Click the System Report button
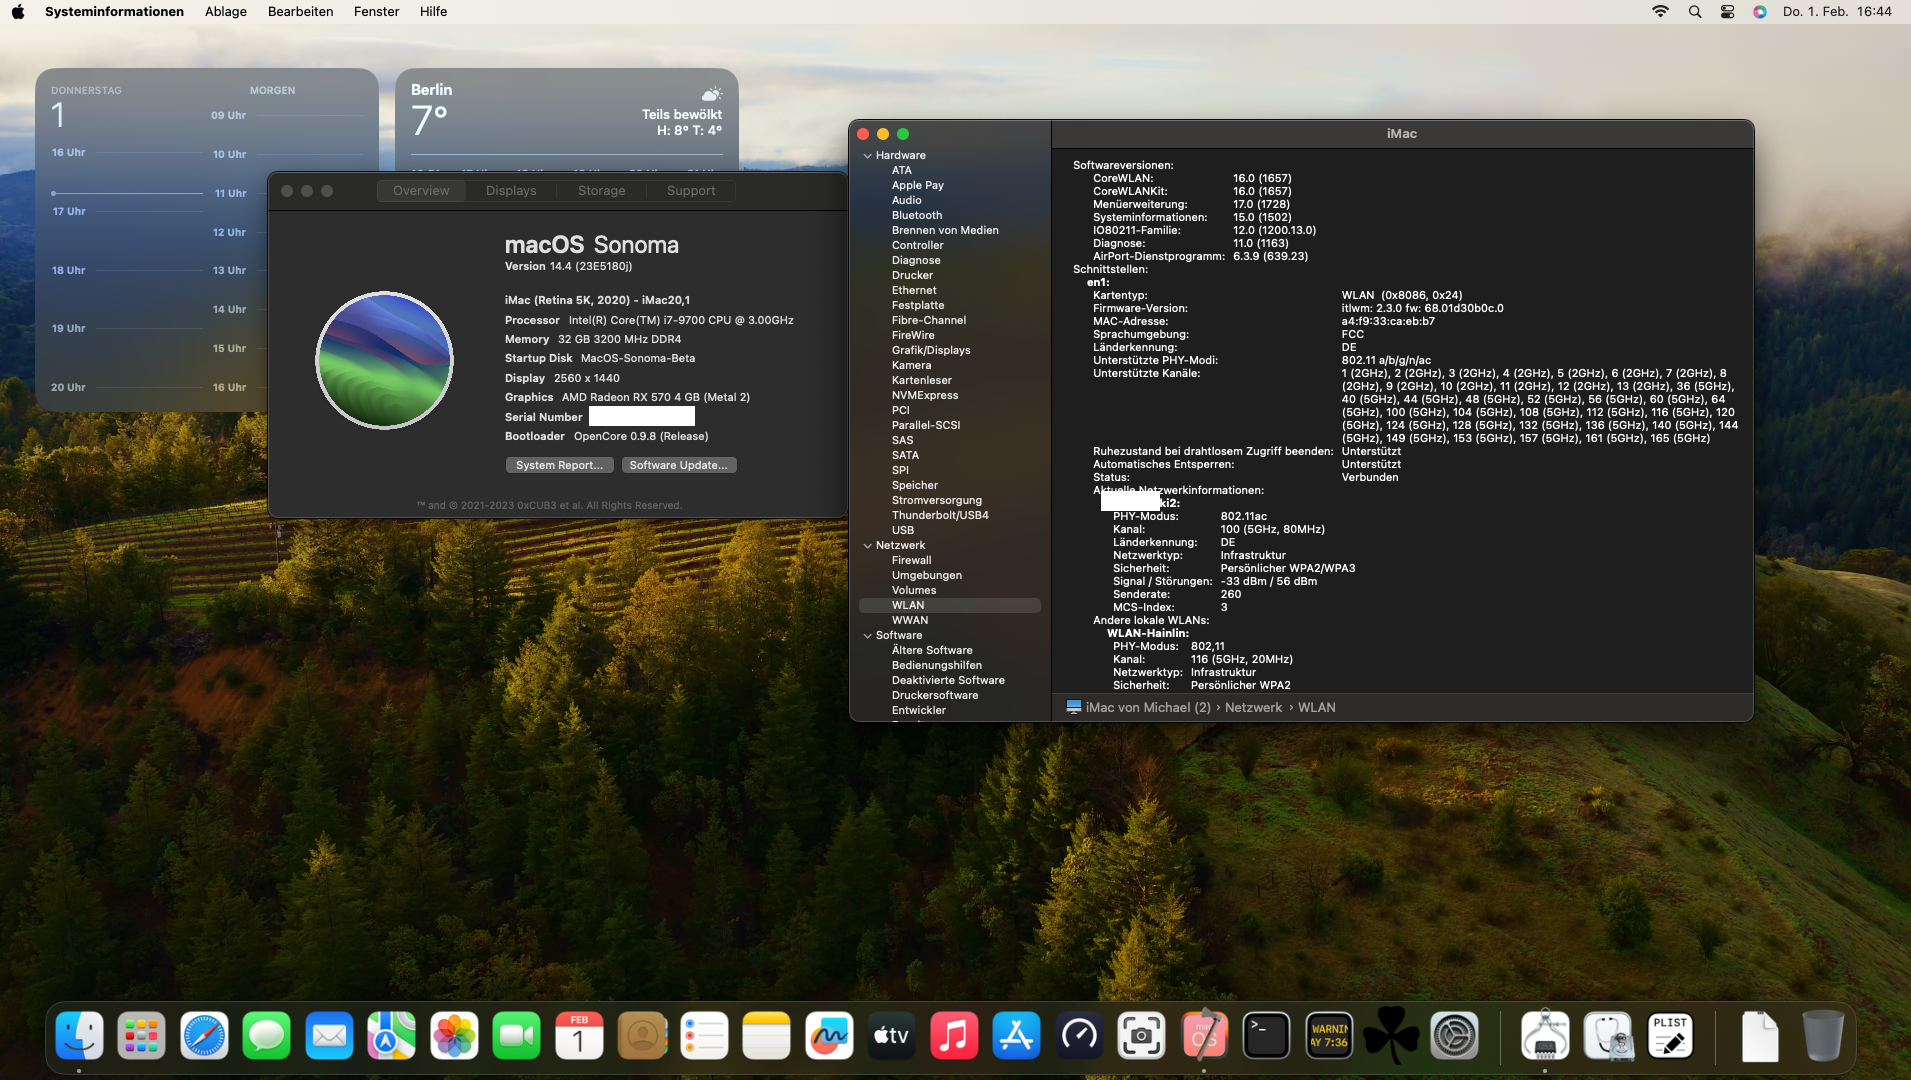 (x=559, y=465)
